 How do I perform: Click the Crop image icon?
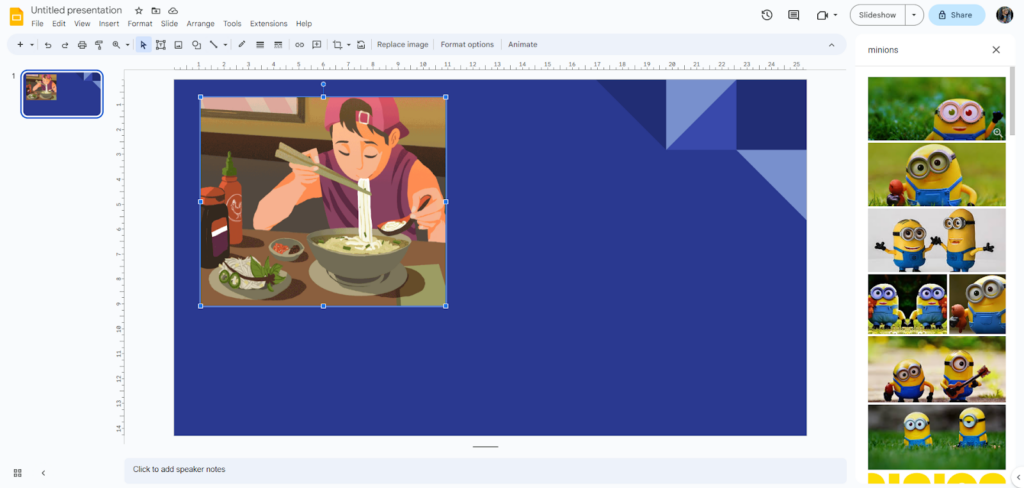337,45
